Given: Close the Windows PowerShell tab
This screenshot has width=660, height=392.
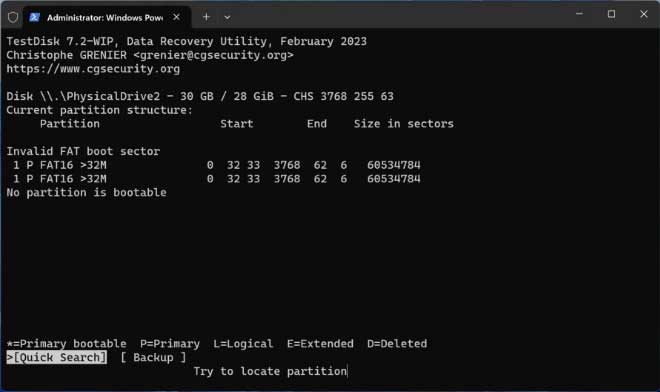Looking at the screenshot, I should (x=176, y=17).
